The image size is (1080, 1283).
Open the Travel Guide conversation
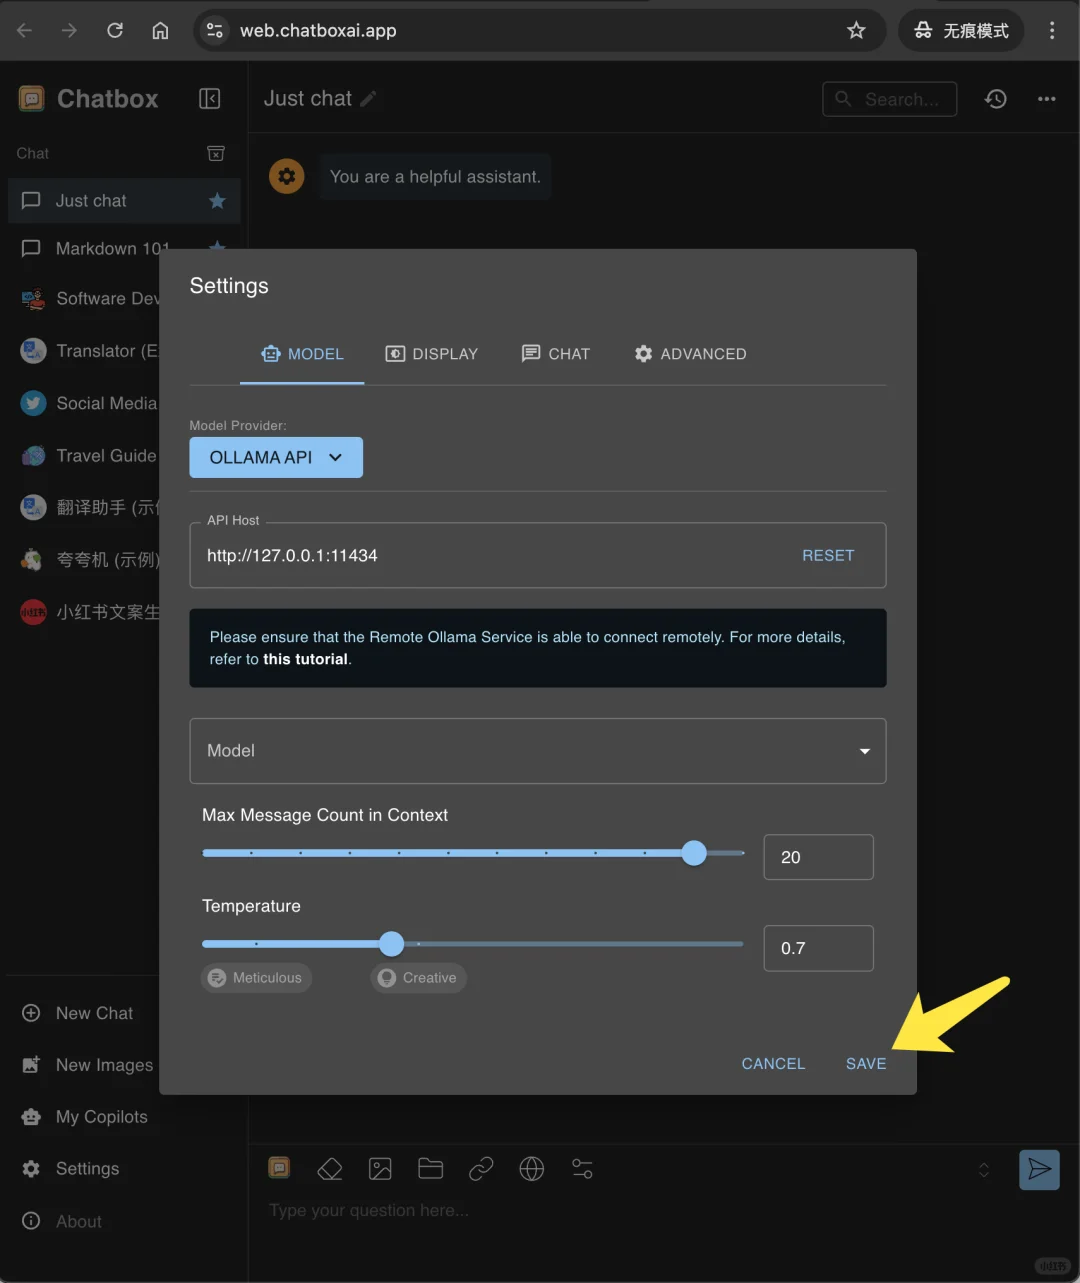(84, 455)
